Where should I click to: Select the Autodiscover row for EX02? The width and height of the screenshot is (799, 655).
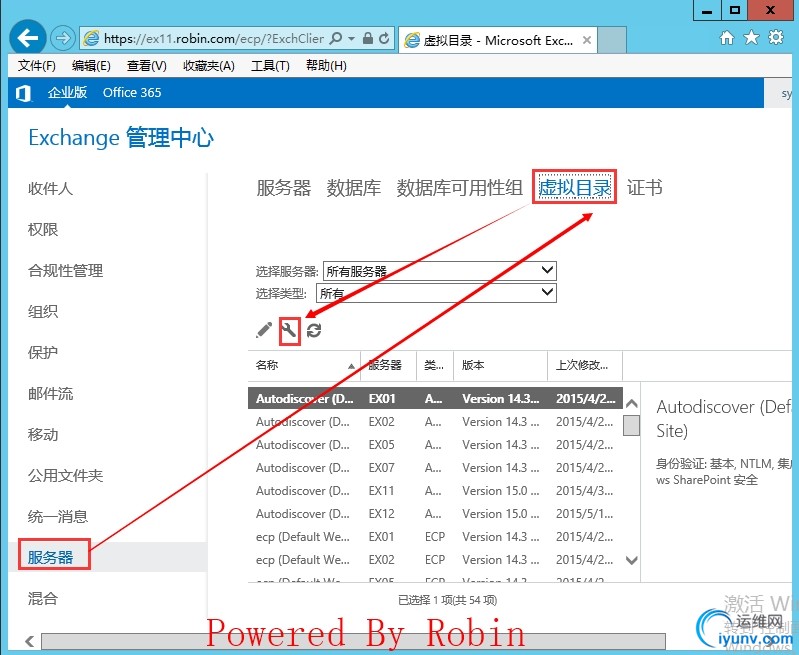pos(435,422)
